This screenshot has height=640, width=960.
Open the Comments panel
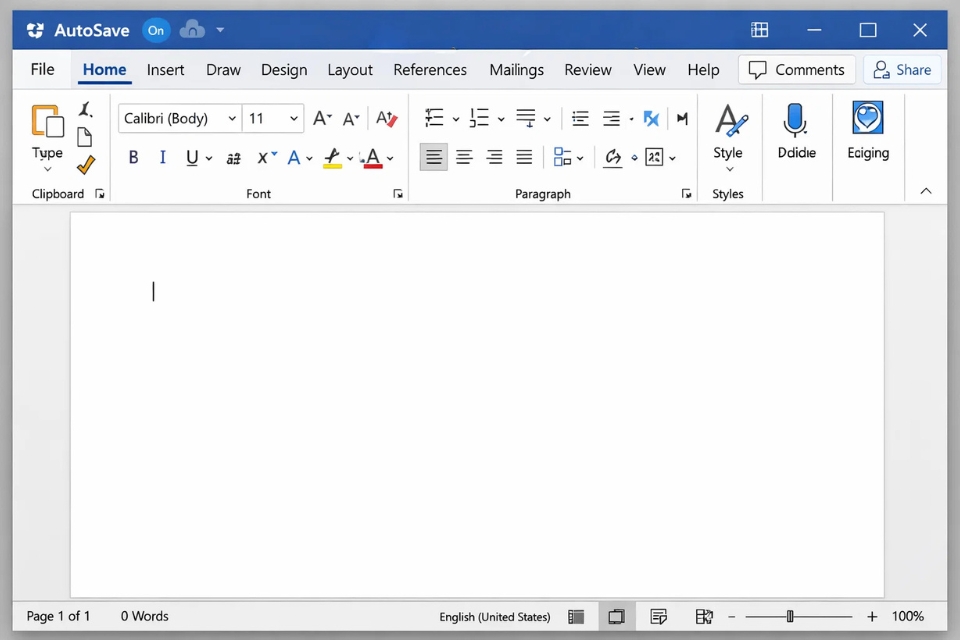796,70
